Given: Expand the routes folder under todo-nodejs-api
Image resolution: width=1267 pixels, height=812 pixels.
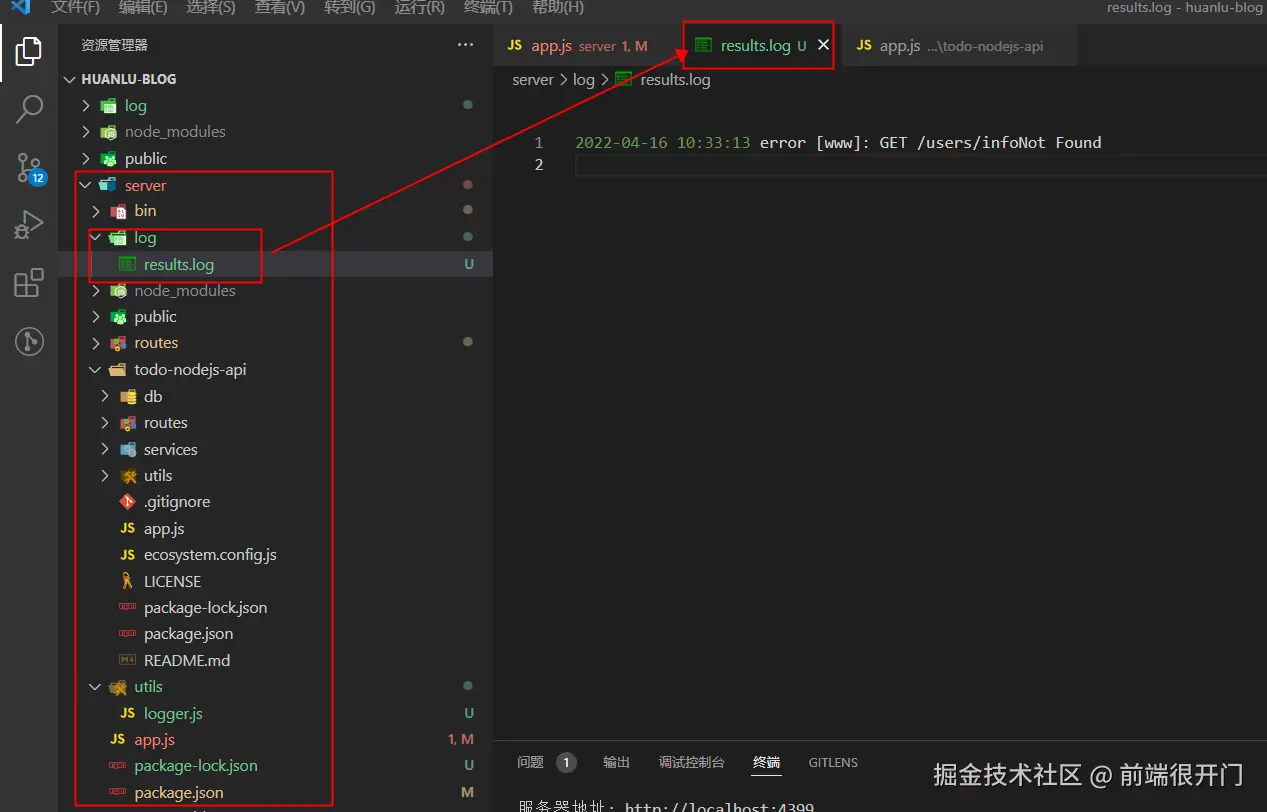Looking at the screenshot, I should pos(105,423).
